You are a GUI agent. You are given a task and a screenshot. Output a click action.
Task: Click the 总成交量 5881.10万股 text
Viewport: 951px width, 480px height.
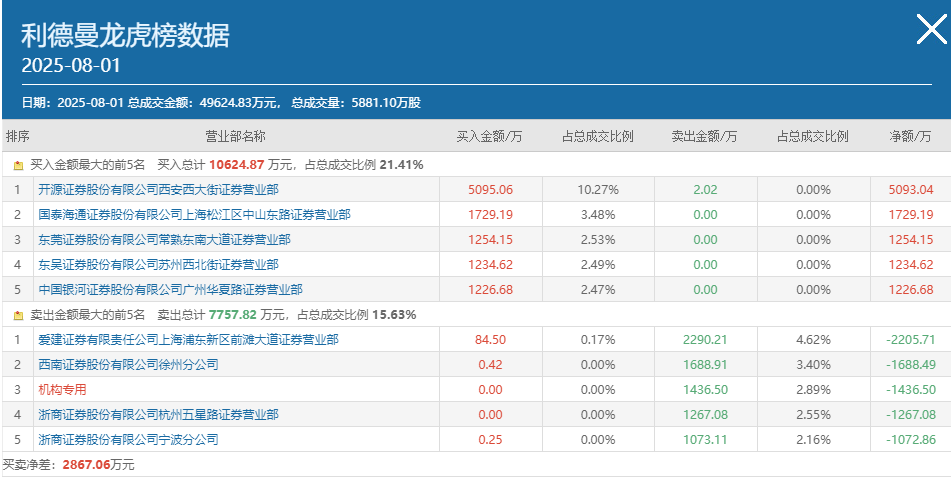[x=356, y=103]
